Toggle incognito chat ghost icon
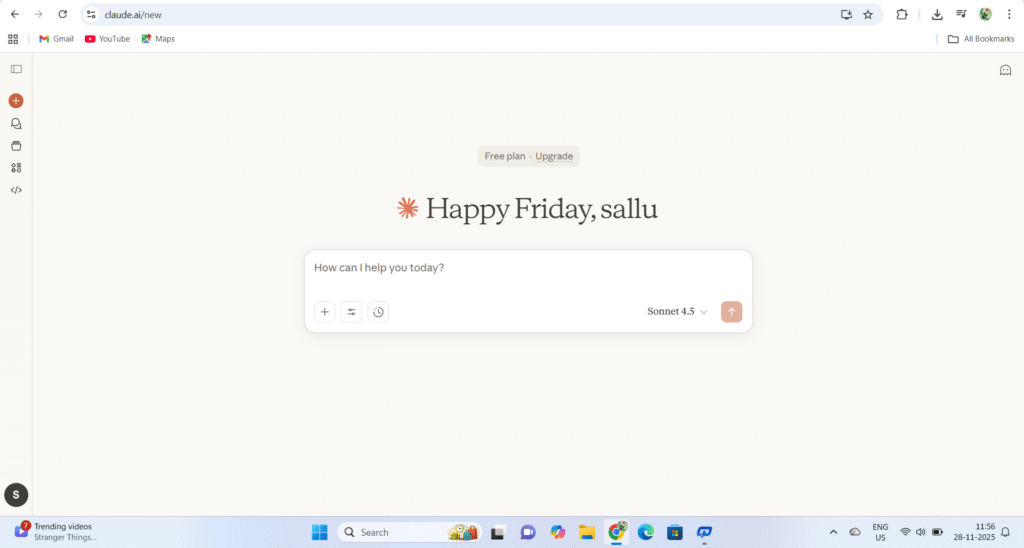1024x548 pixels. click(x=1005, y=70)
